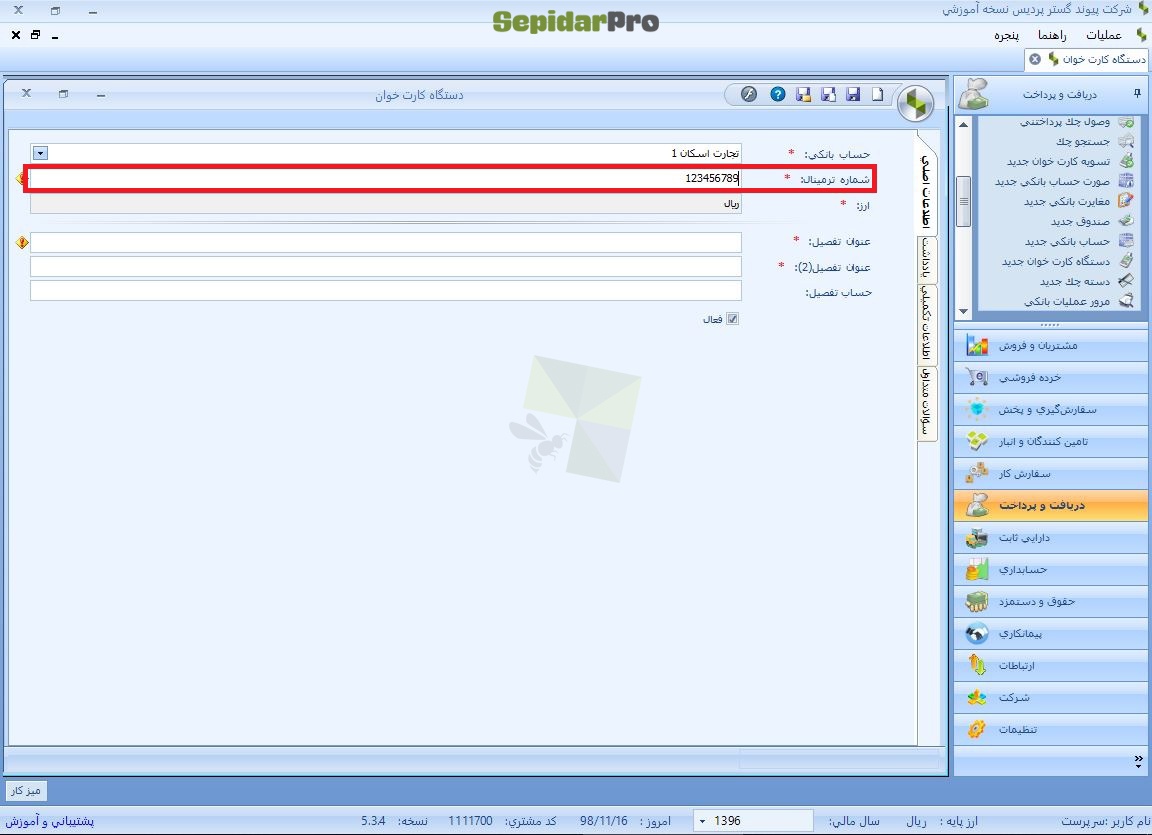Click the حساب تفصيل input field

point(386,291)
